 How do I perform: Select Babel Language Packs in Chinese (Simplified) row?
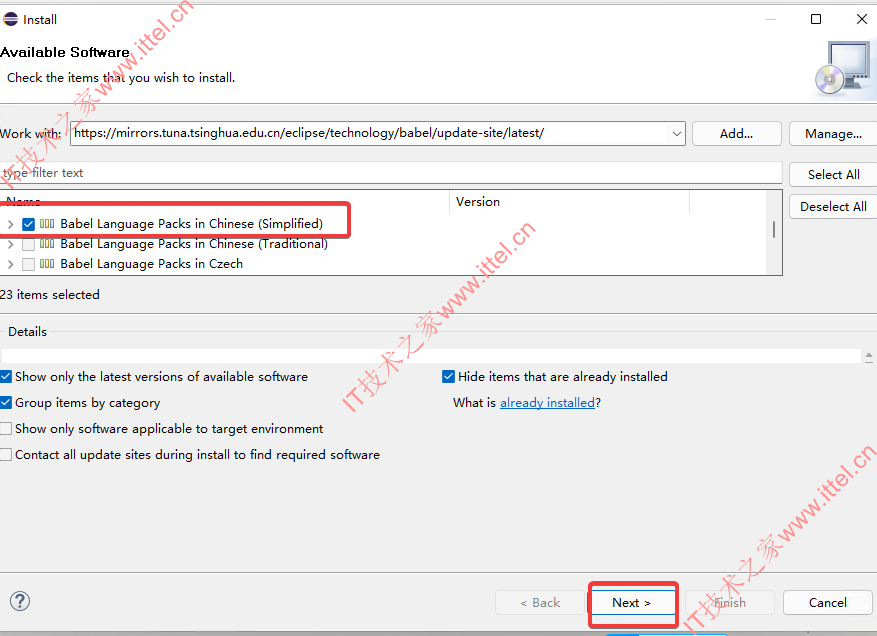[191, 224]
